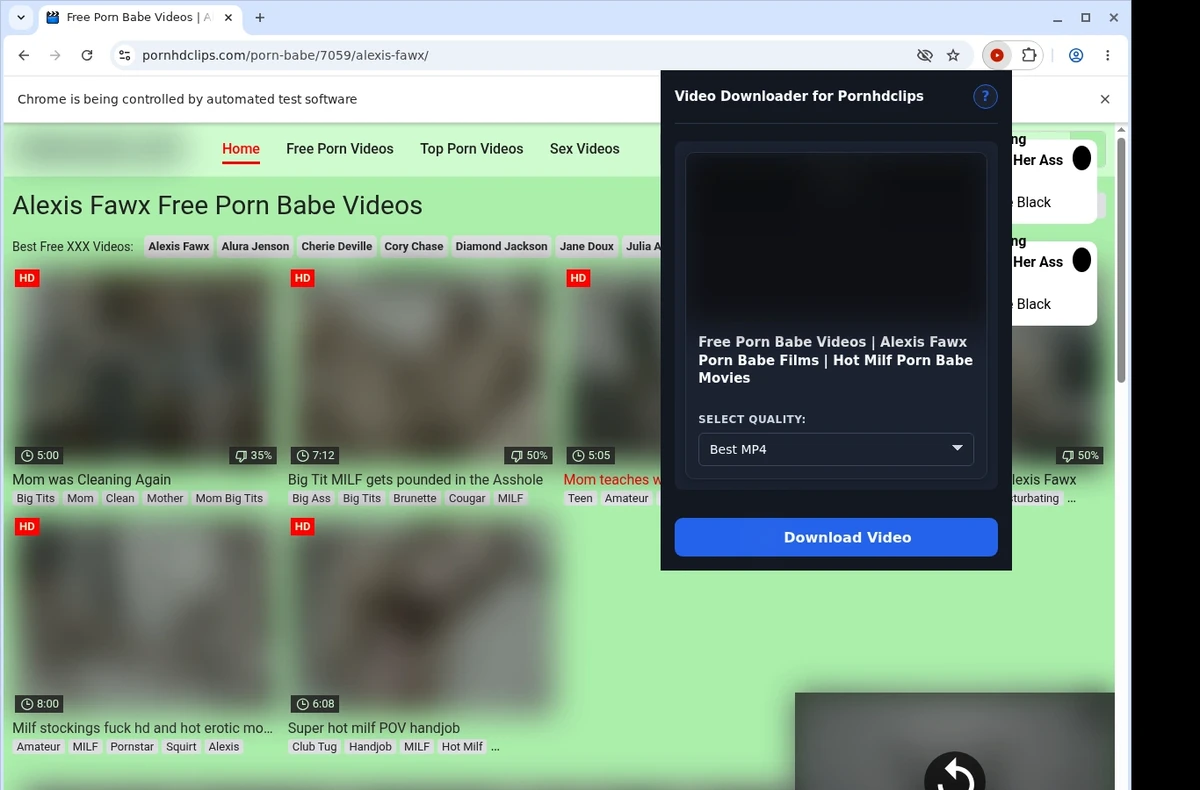The image size is (1200, 790).
Task: Open the Top Porn Videos menu item
Action: click(472, 149)
